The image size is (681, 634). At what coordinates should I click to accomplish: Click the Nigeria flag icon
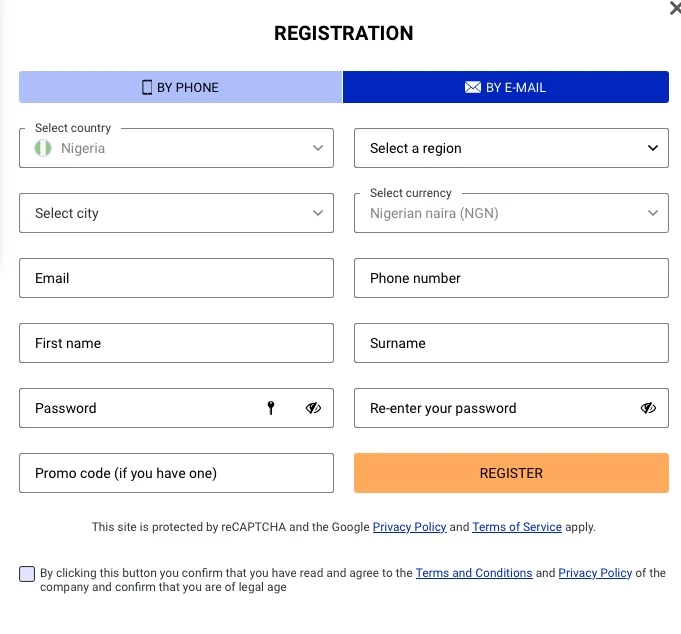43,148
